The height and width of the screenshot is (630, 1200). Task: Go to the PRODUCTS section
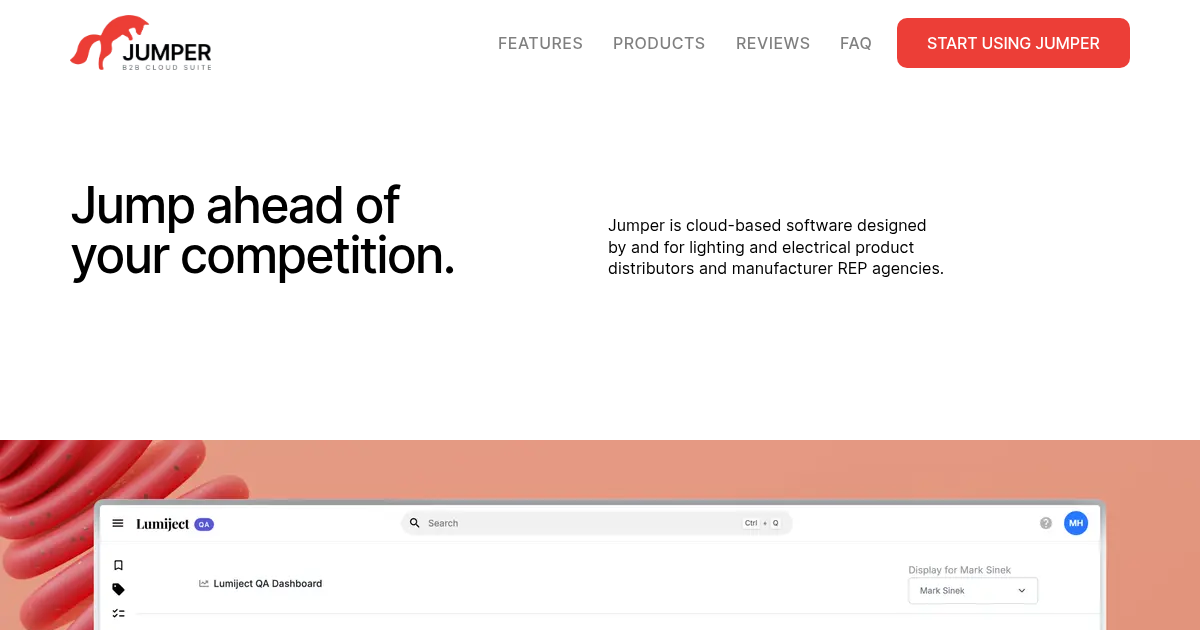tap(659, 43)
